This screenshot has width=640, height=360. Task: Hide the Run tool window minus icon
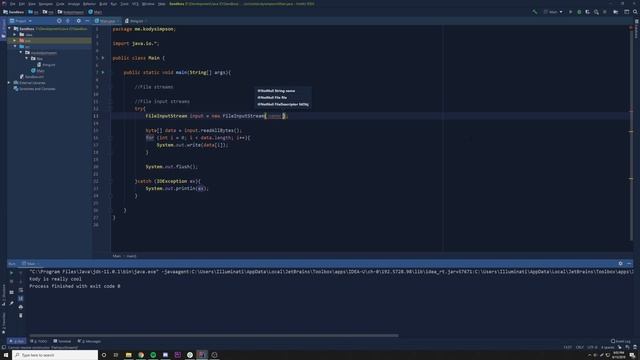(x=629, y=264)
